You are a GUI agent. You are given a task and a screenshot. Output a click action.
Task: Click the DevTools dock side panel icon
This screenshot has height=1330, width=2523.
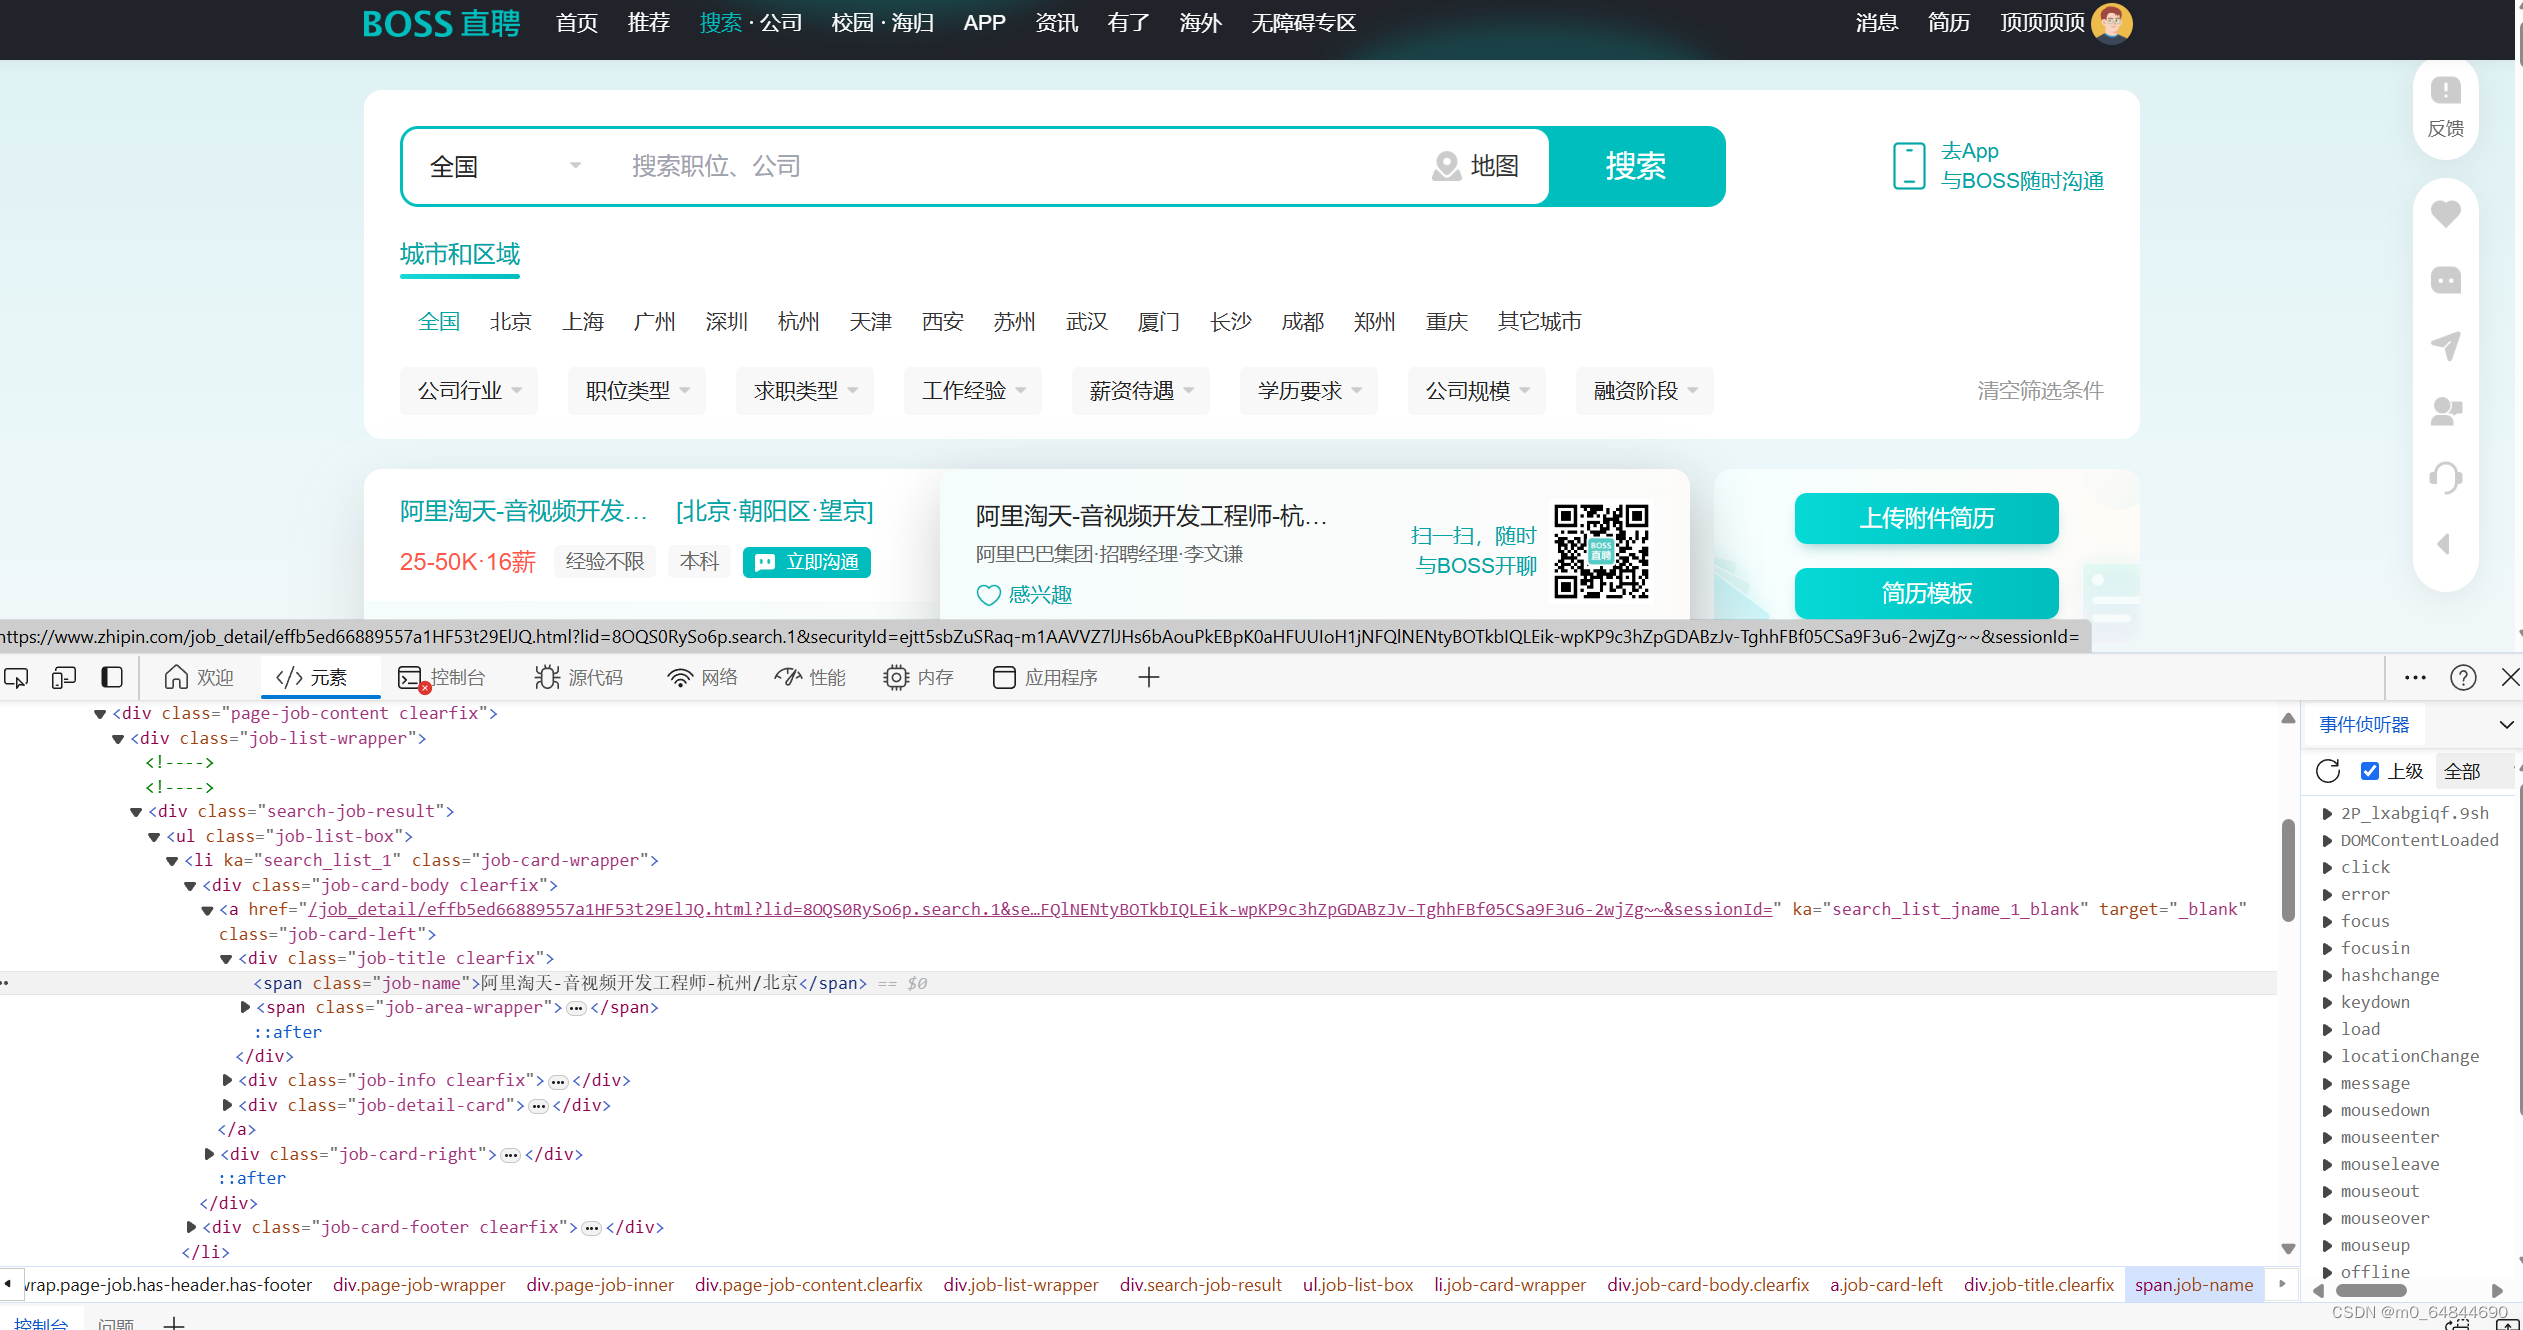(112, 678)
